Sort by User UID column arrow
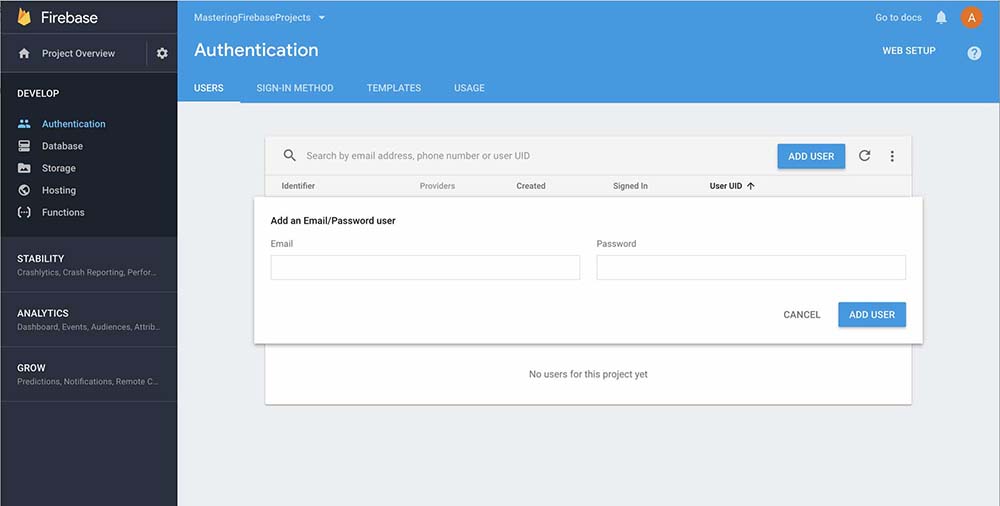The image size is (1000, 506). [751, 186]
